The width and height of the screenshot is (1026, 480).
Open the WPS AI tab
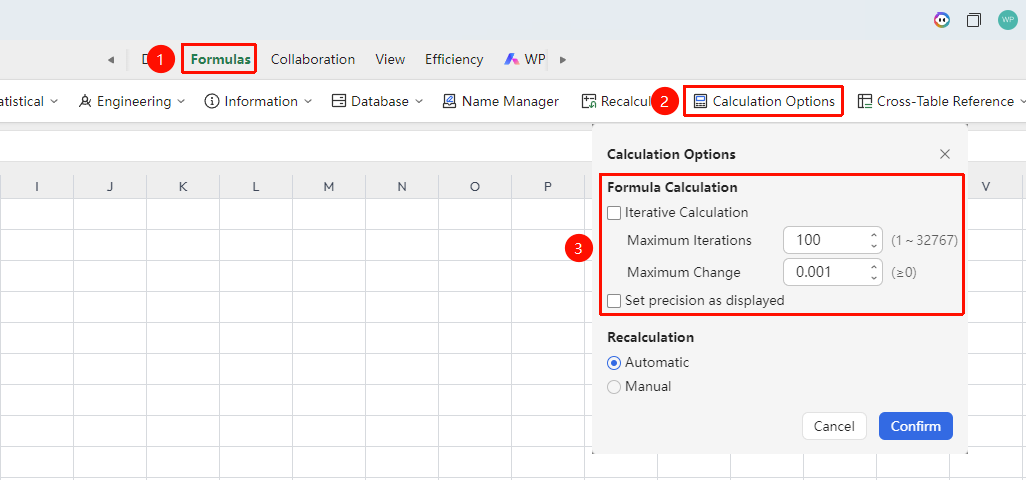pos(524,60)
